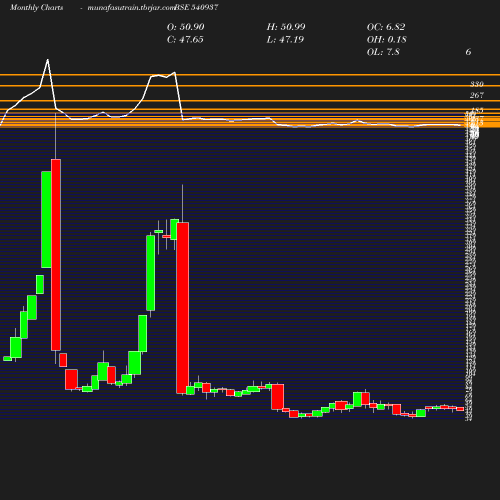The image size is (500, 500).
Task: Click the price axis label "267"
Action: click(x=477, y=95)
